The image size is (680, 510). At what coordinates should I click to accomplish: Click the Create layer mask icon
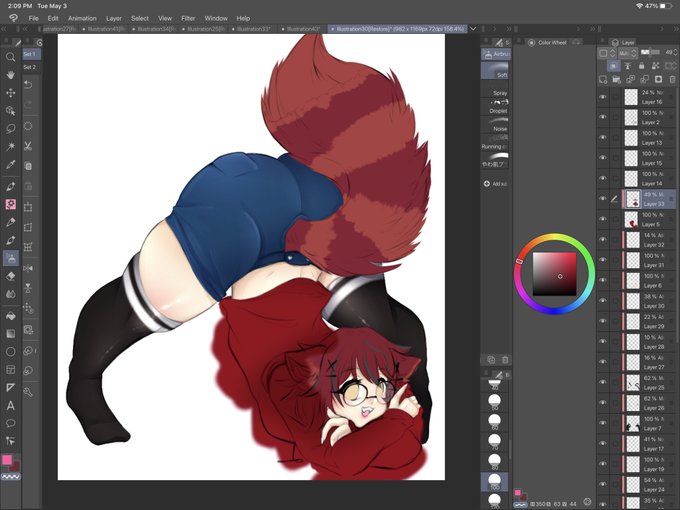pyautogui.click(x=658, y=79)
